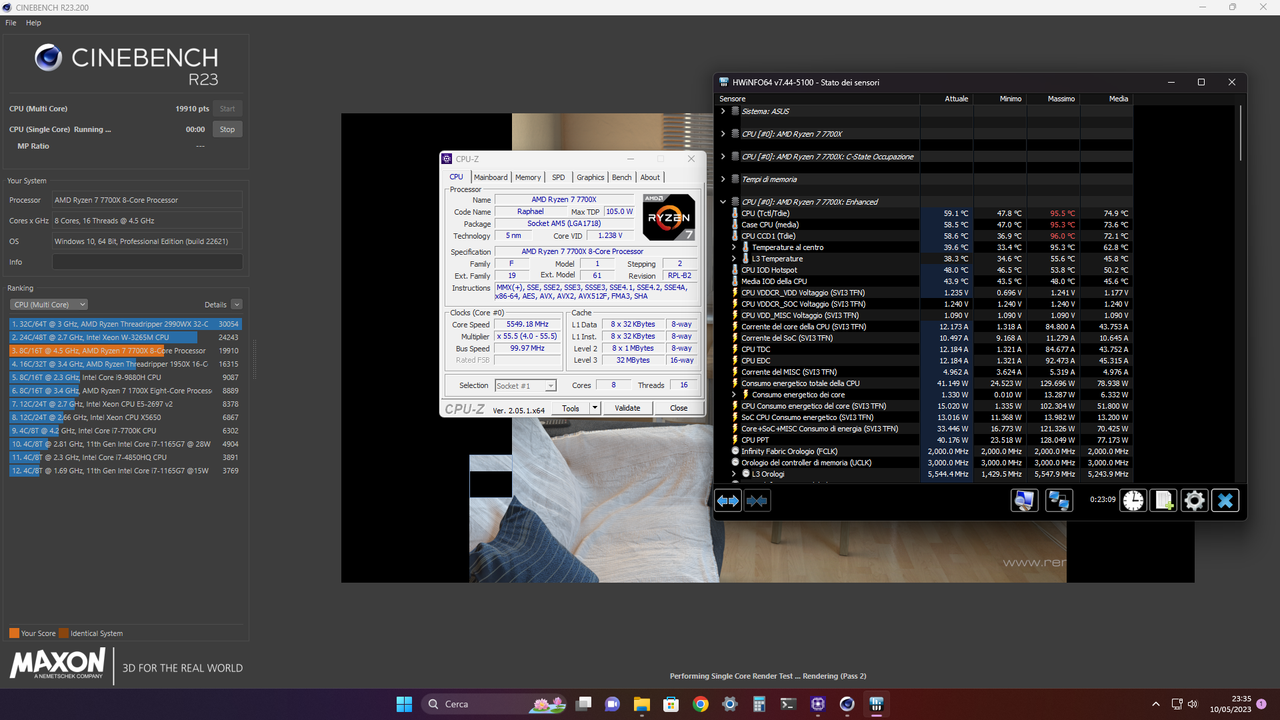1280x720 pixels.
Task: Expand the Tempi di memoria group
Action: 723,179
